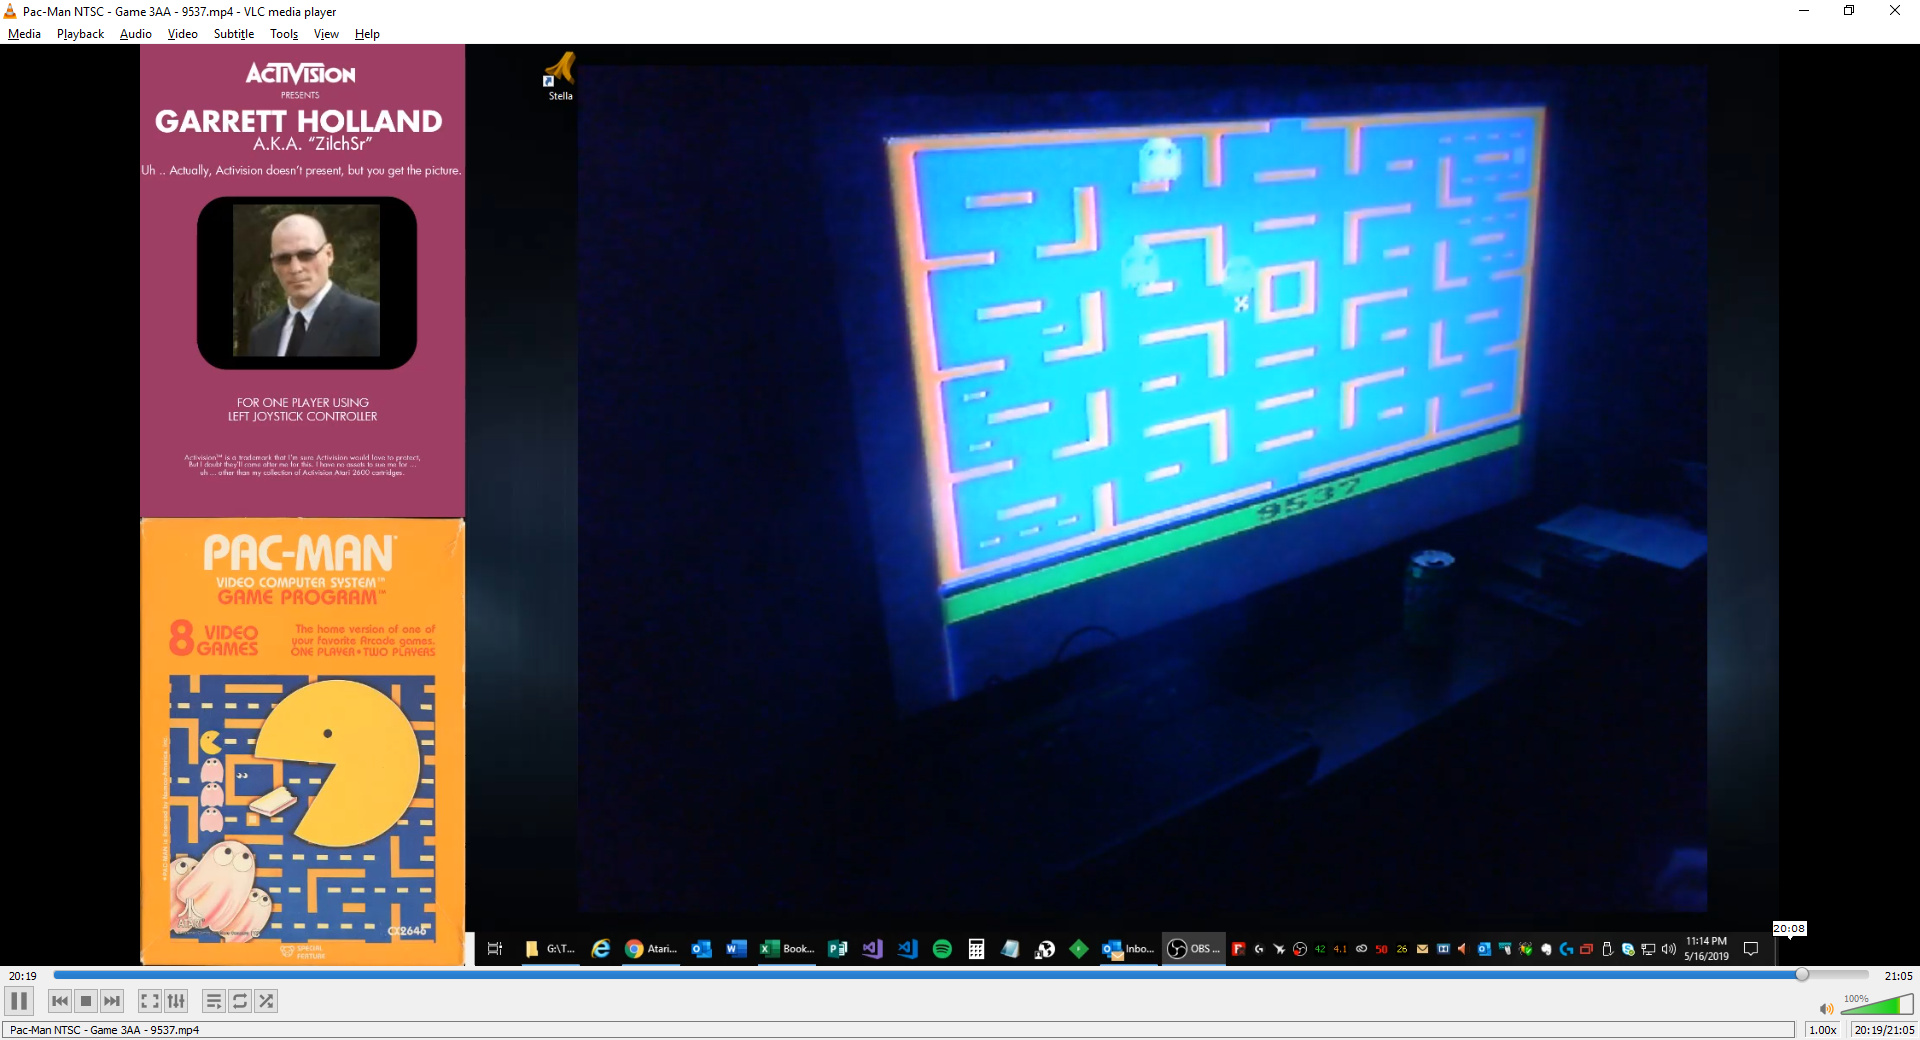Click the Publisher icon in recorded taskbar
1920x1040 pixels.
[x=838, y=949]
